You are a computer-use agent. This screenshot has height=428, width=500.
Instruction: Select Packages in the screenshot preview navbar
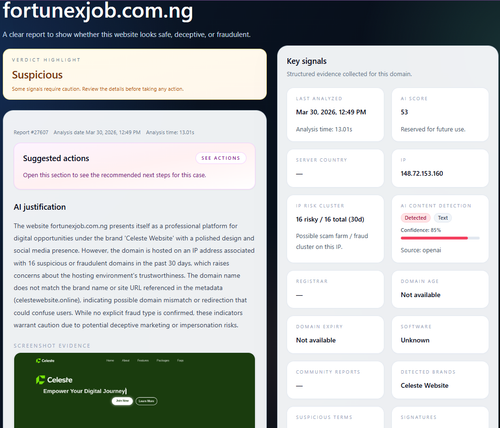click(x=163, y=361)
